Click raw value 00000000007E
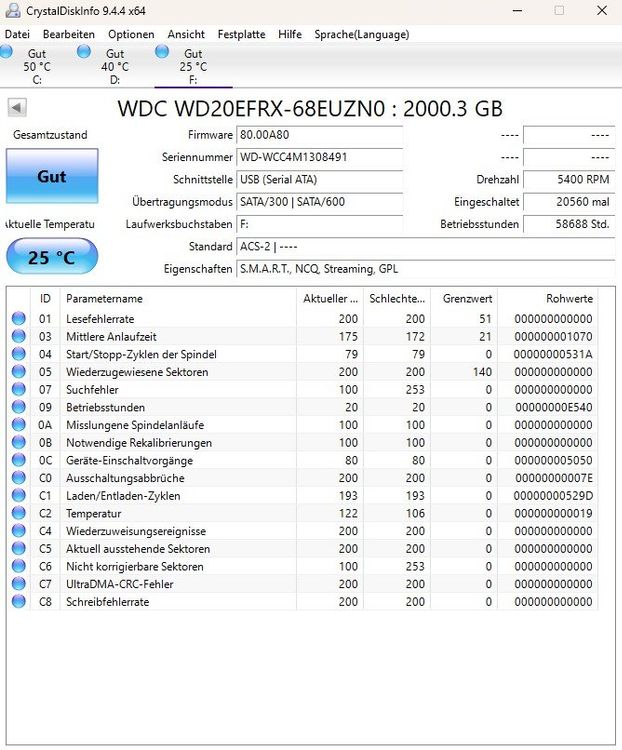Viewport: 622px width, 750px height. coord(554,478)
